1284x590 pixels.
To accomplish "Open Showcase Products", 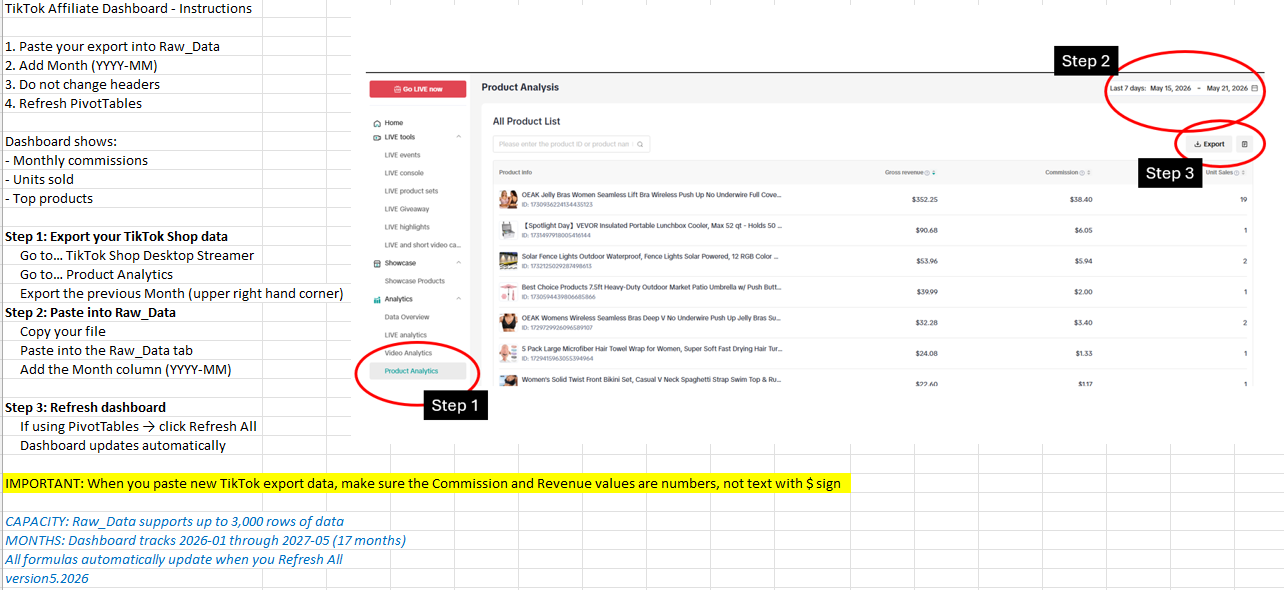I will click(414, 281).
